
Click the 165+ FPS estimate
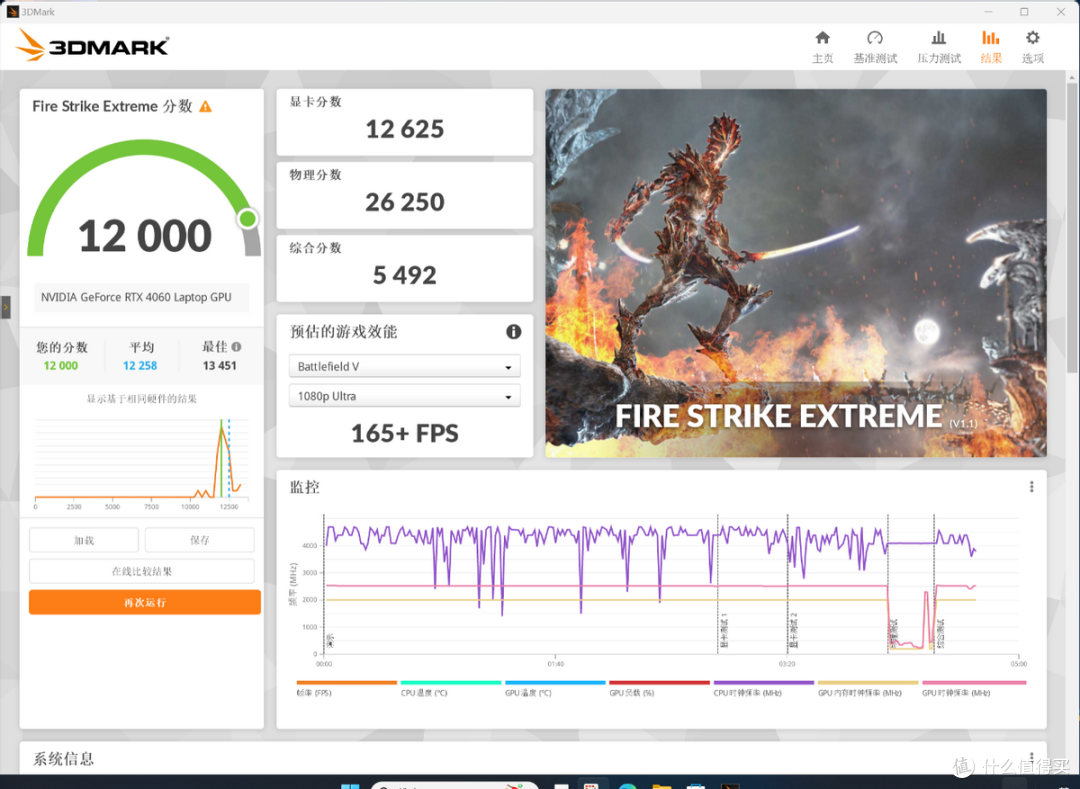(x=404, y=433)
